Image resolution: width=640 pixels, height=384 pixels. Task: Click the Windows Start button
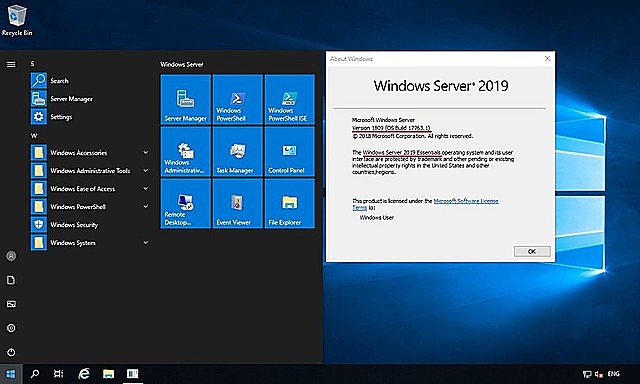point(11,374)
